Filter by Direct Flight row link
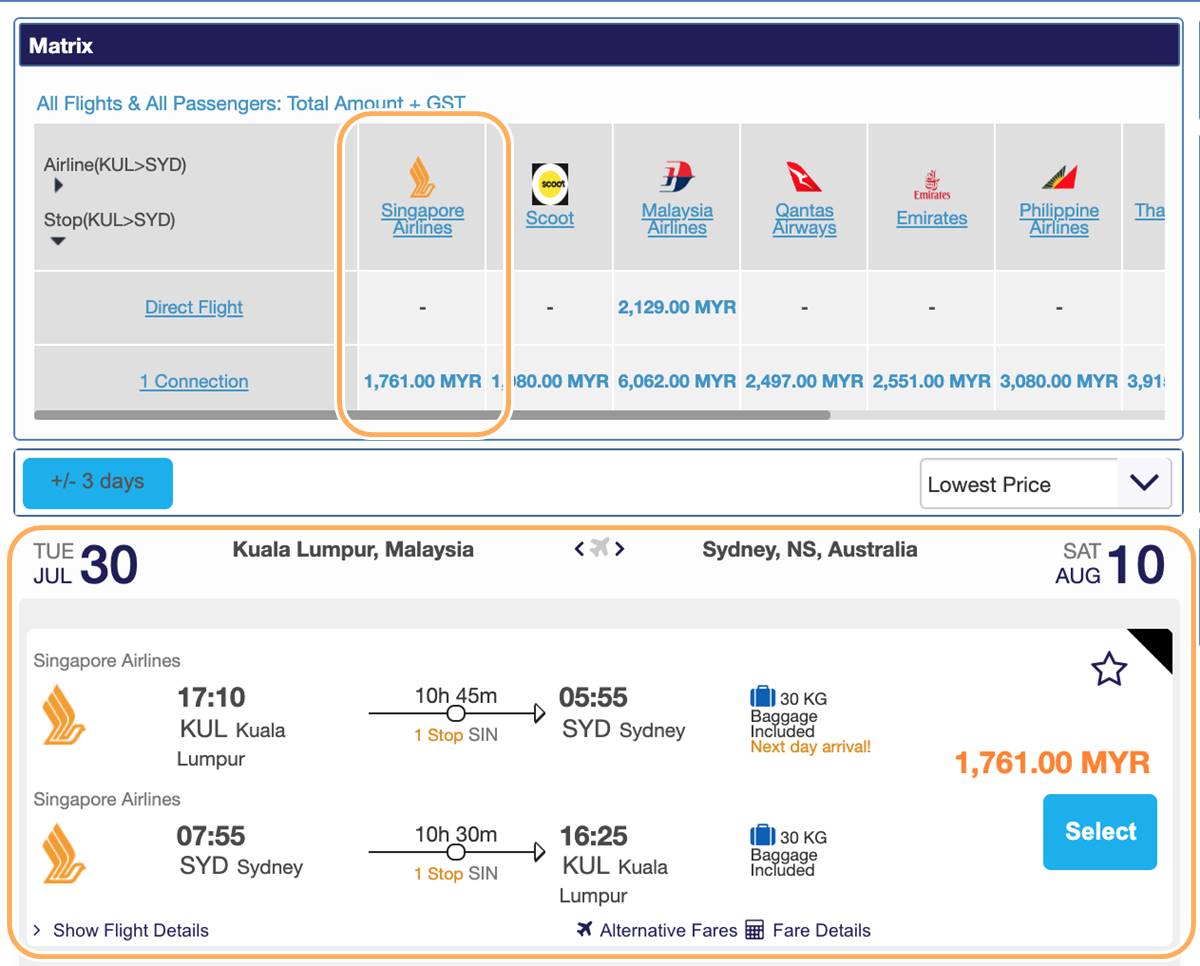 [194, 307]
